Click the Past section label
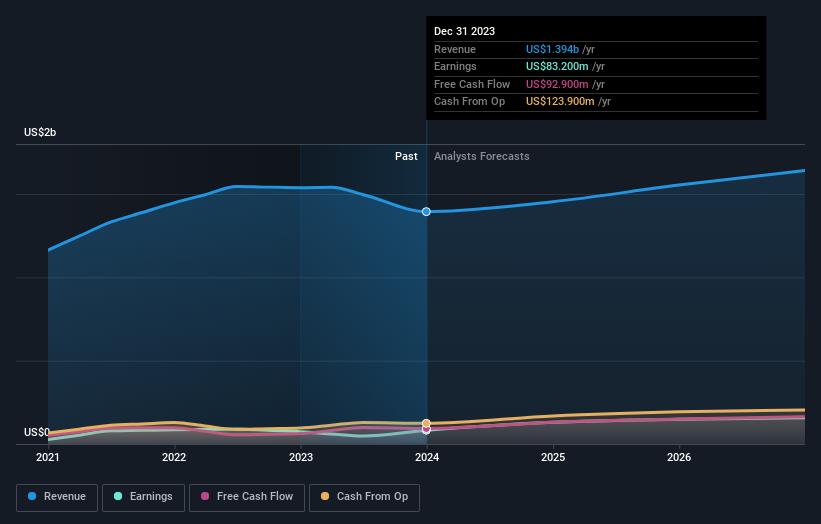 click(406, 157)
